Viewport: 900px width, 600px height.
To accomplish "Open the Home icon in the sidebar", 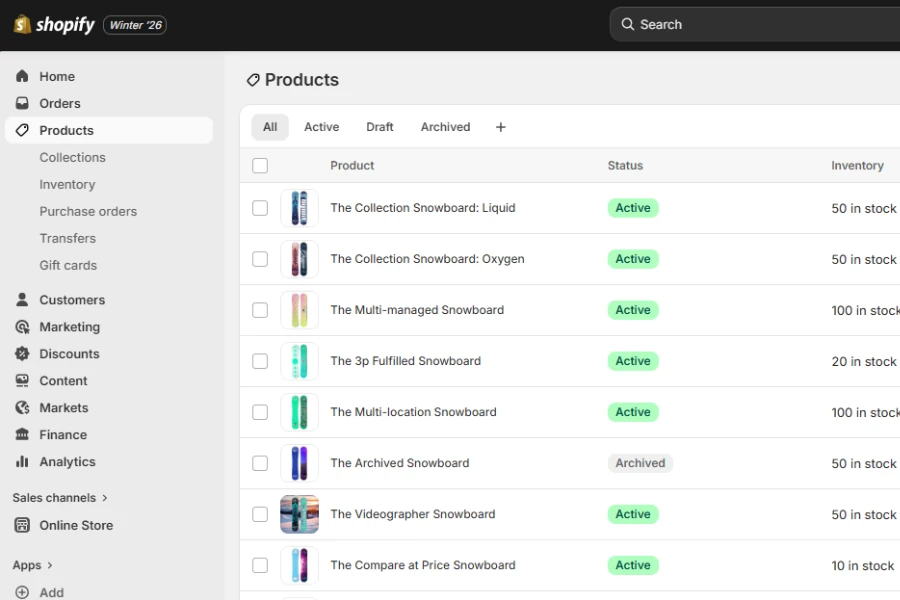I will coord(21,76).
